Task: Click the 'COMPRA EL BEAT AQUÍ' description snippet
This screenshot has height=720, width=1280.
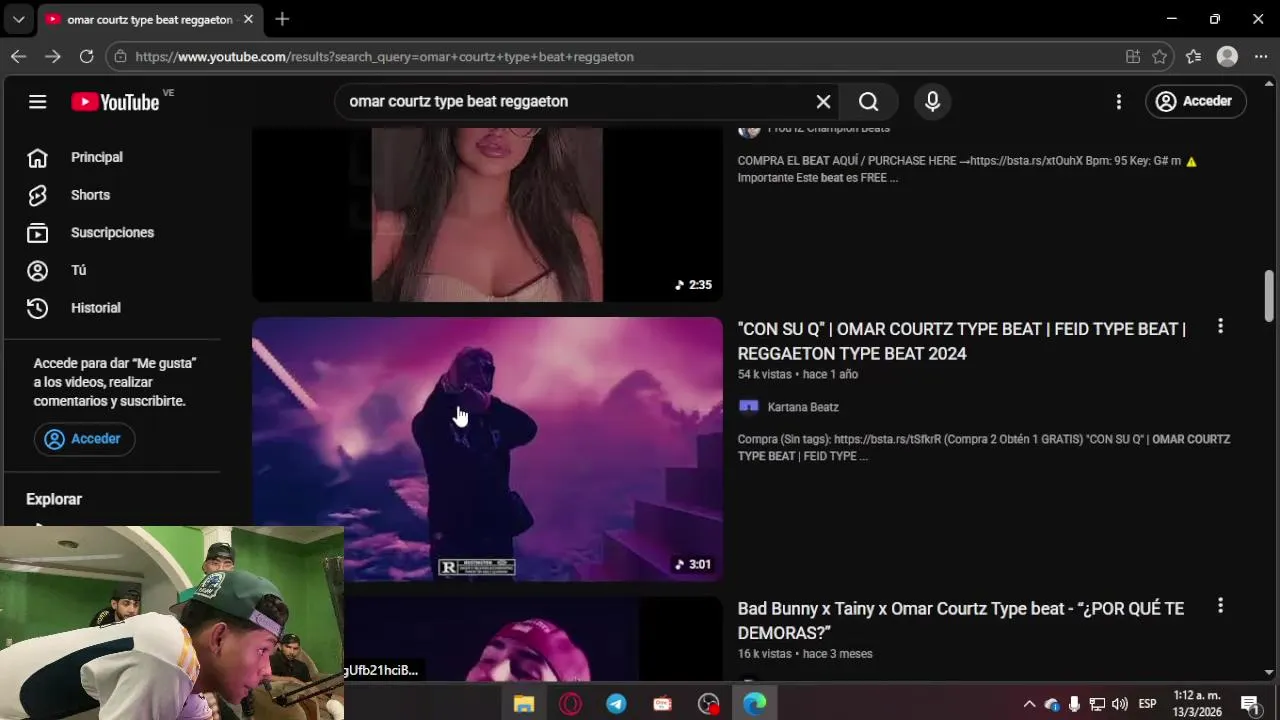Action: click(967, 169)
